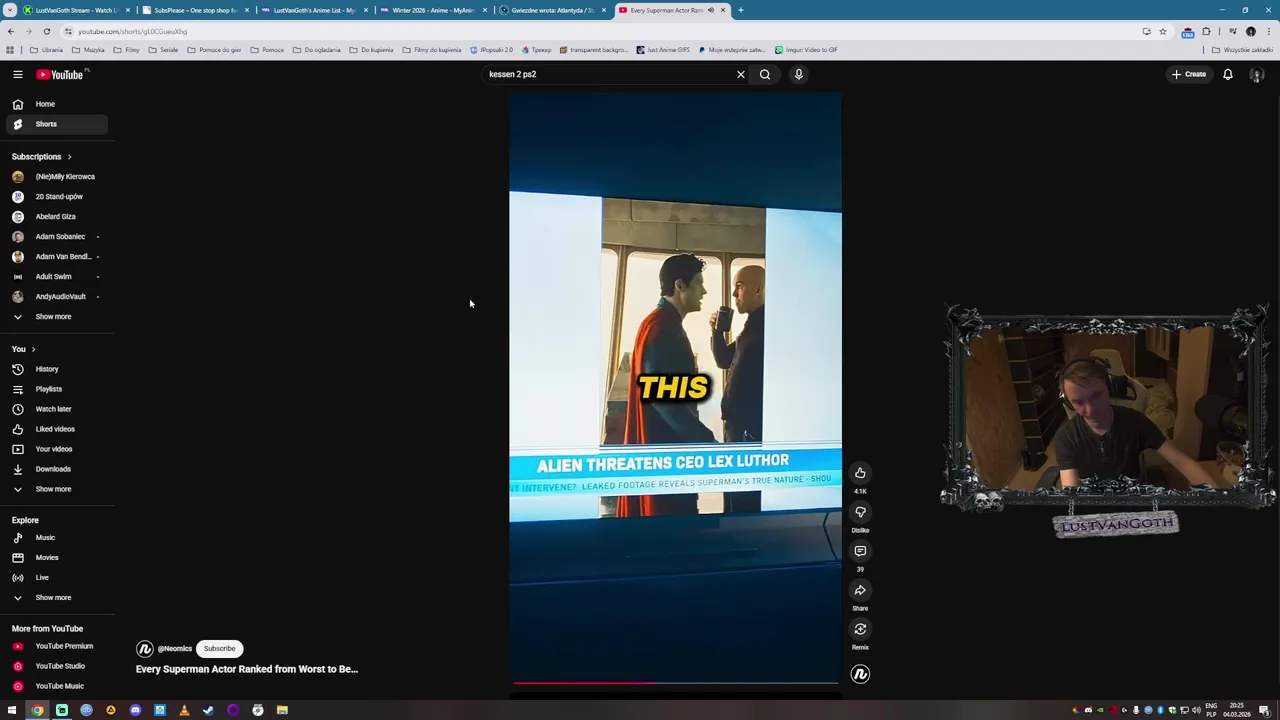Share this Short

(x=860, y=590)
